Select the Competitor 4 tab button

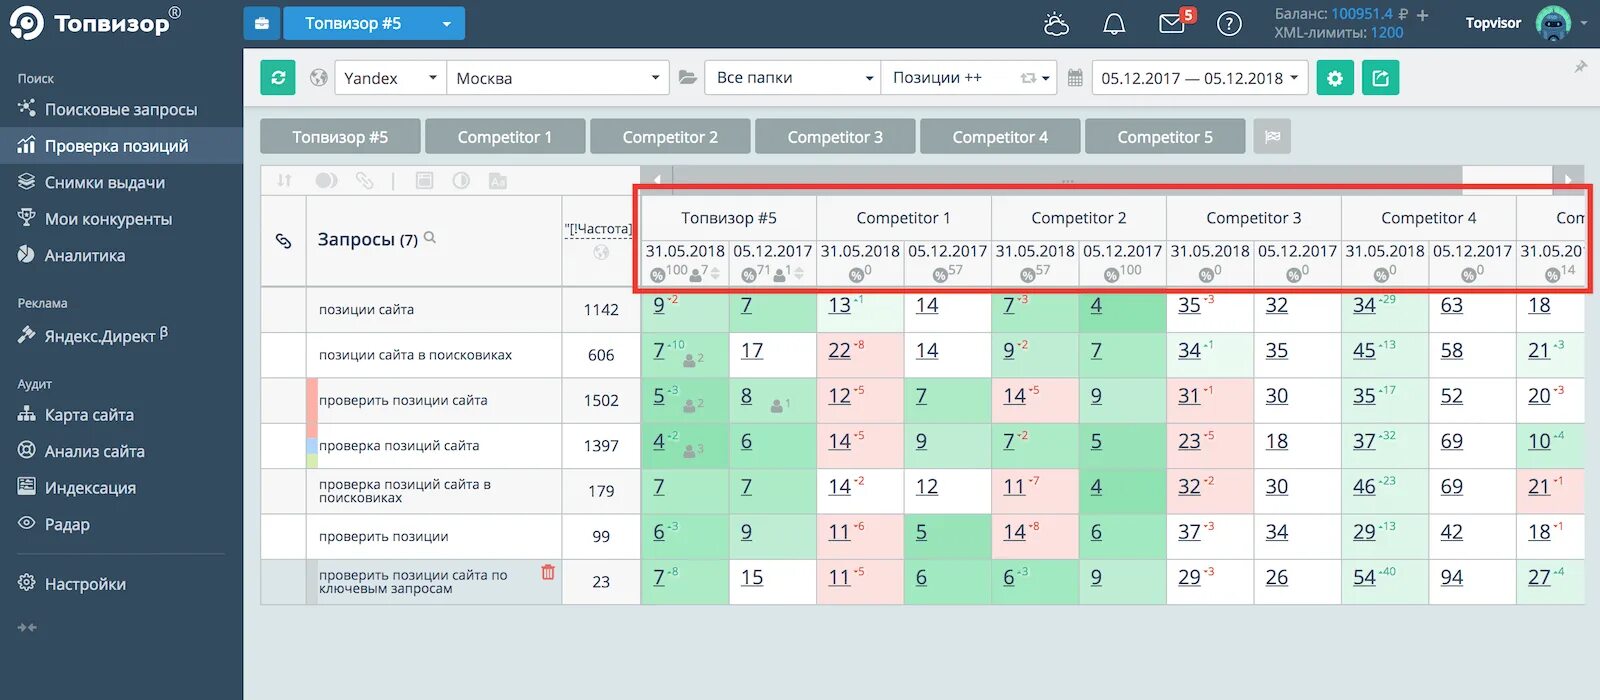pyautogui.click(x=1000, y=137)
